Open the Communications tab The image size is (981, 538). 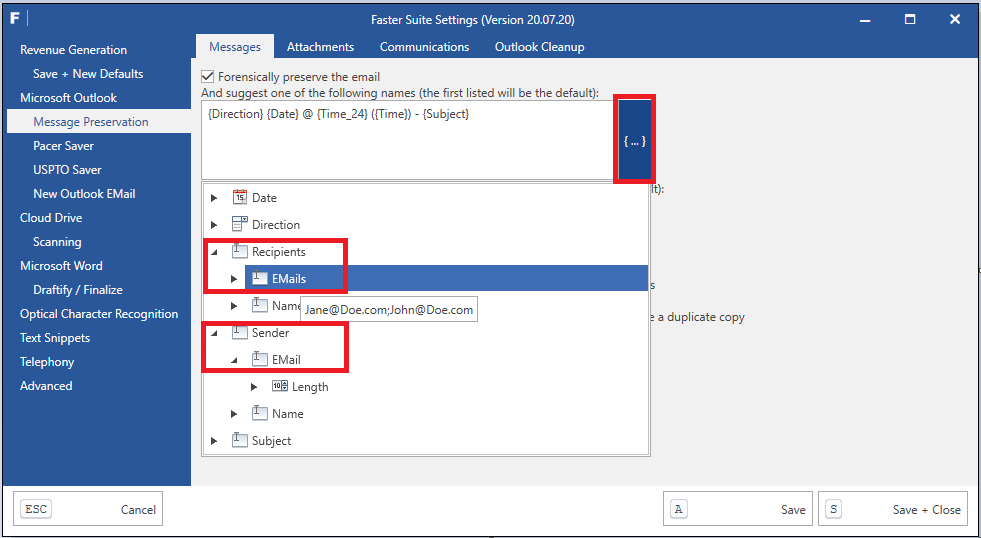(424, 47)
